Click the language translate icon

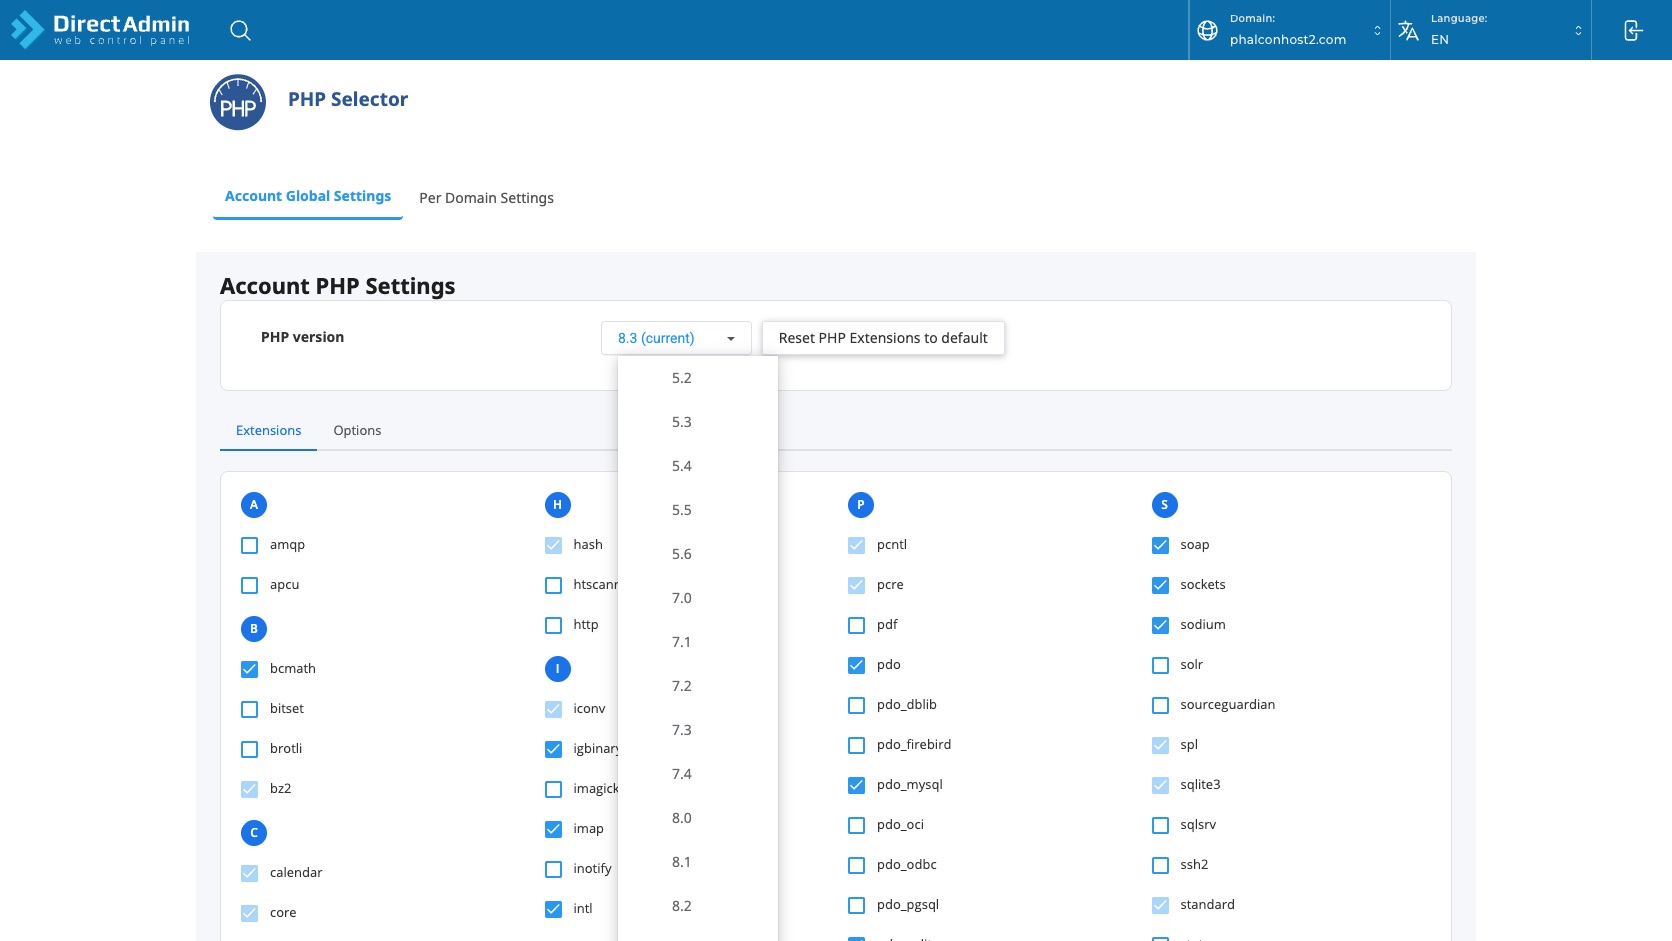pyautogui.click(x=1408, y=30)
